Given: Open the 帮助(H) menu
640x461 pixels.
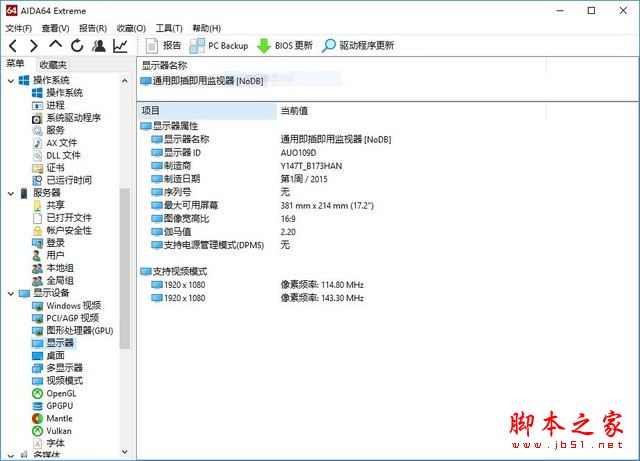Looking at the screenshot, I should (x=207, y=28).
